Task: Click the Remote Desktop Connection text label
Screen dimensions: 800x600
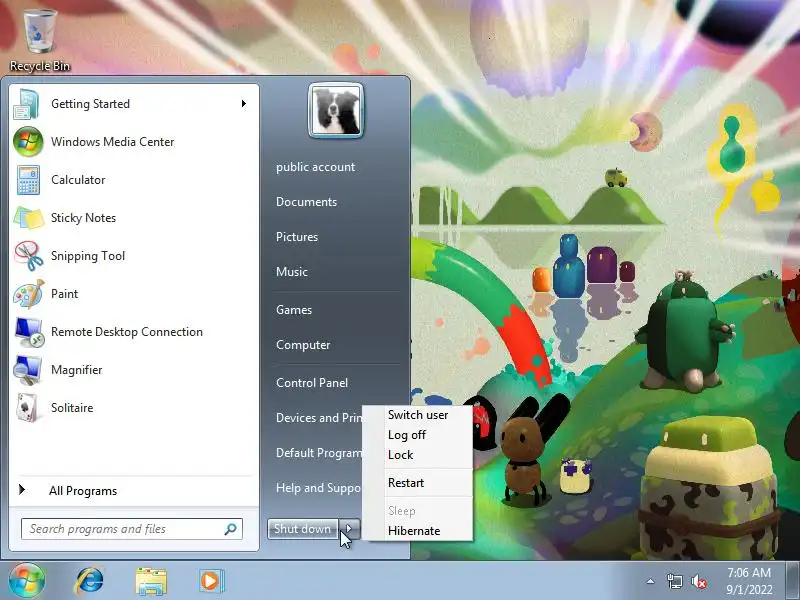Action: [127, 332]
